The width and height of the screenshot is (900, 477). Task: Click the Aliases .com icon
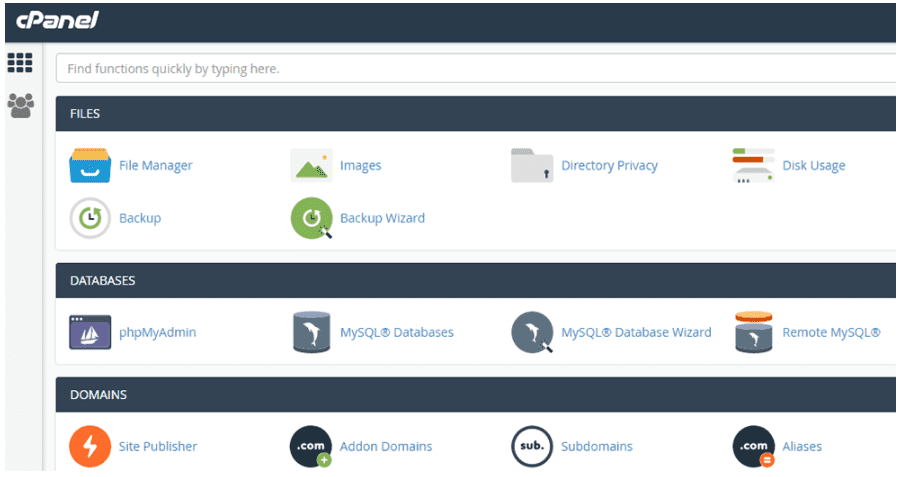754,447
